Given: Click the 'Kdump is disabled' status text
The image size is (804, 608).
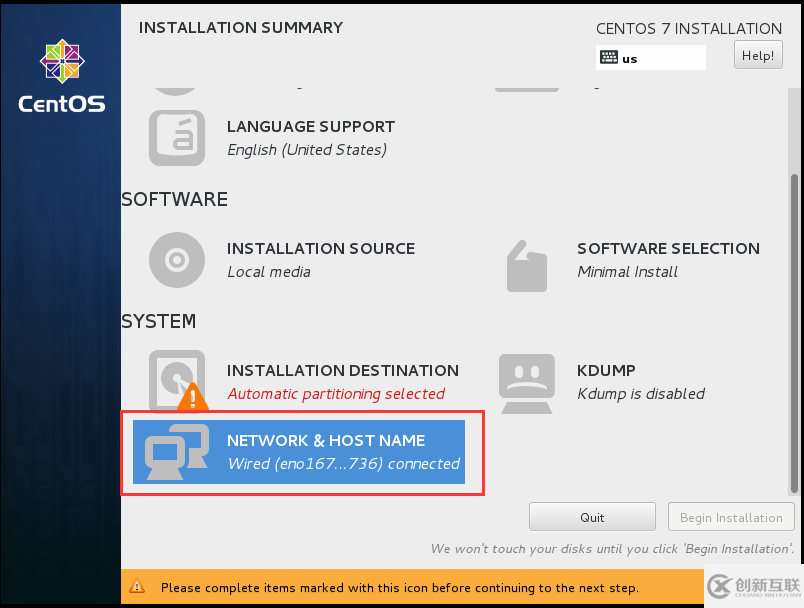Looking at the screenshot, I should point(641,394).
